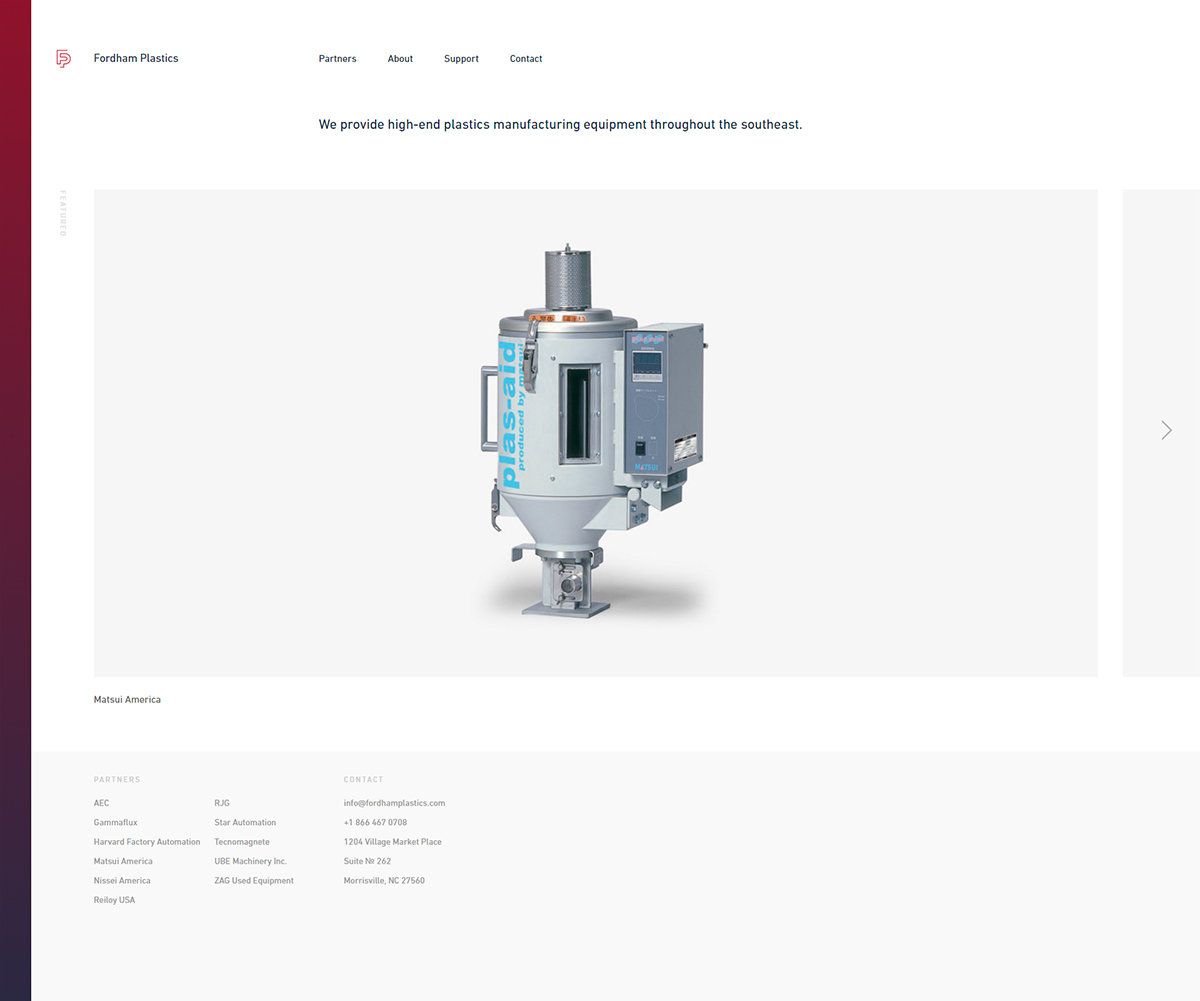
Task: Visit the RJG partner link
Action: tap(222, 803)
